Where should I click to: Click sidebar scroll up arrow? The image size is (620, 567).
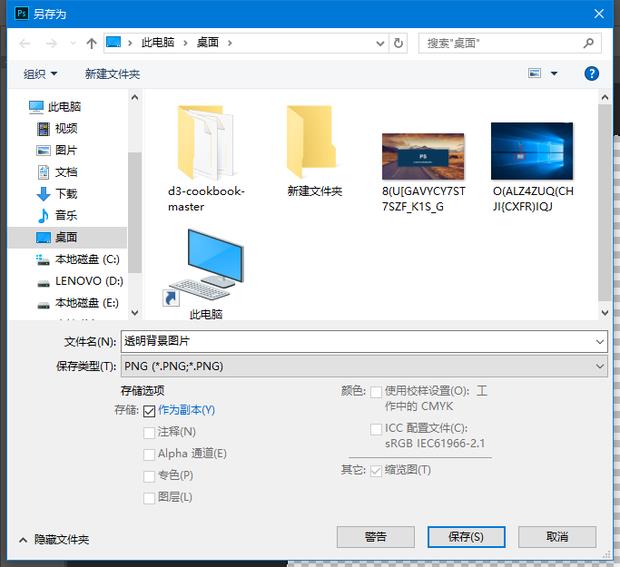click(x=134, y=97)
